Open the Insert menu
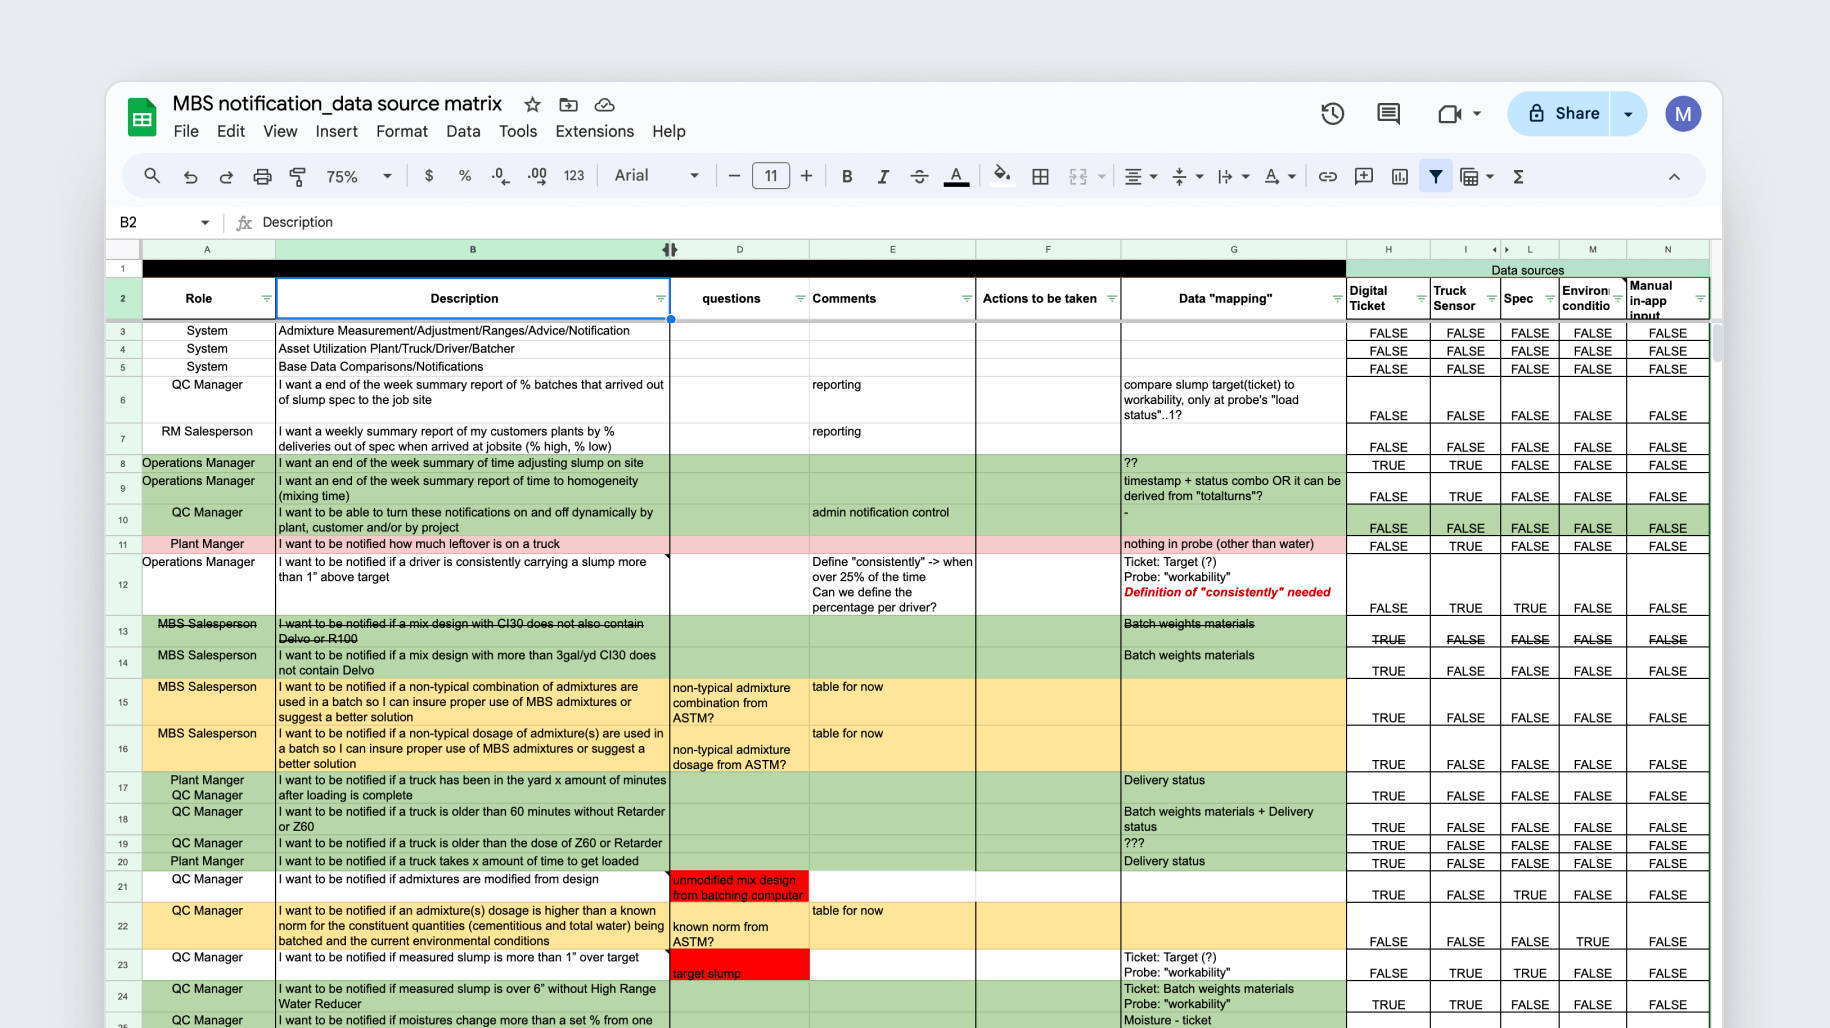 (337, 131)
